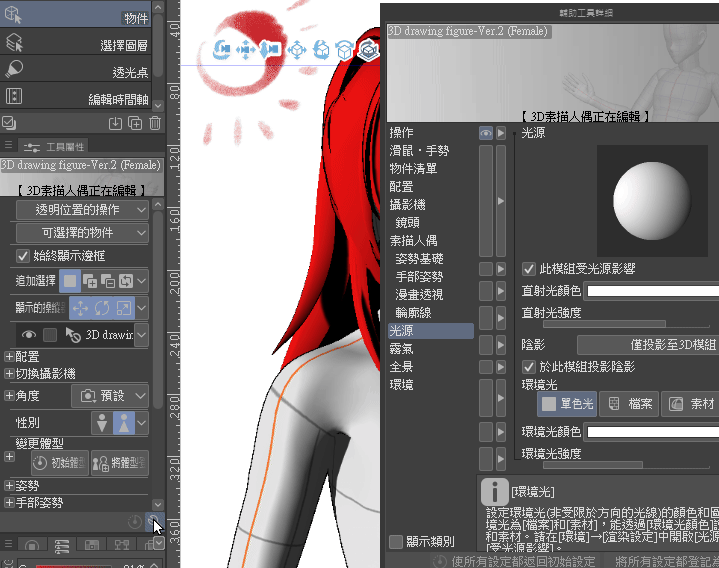Select the 編輯時間軸 timeline edit sub tool
This screenshot has height=568, width=719.
tap(75, 97)
